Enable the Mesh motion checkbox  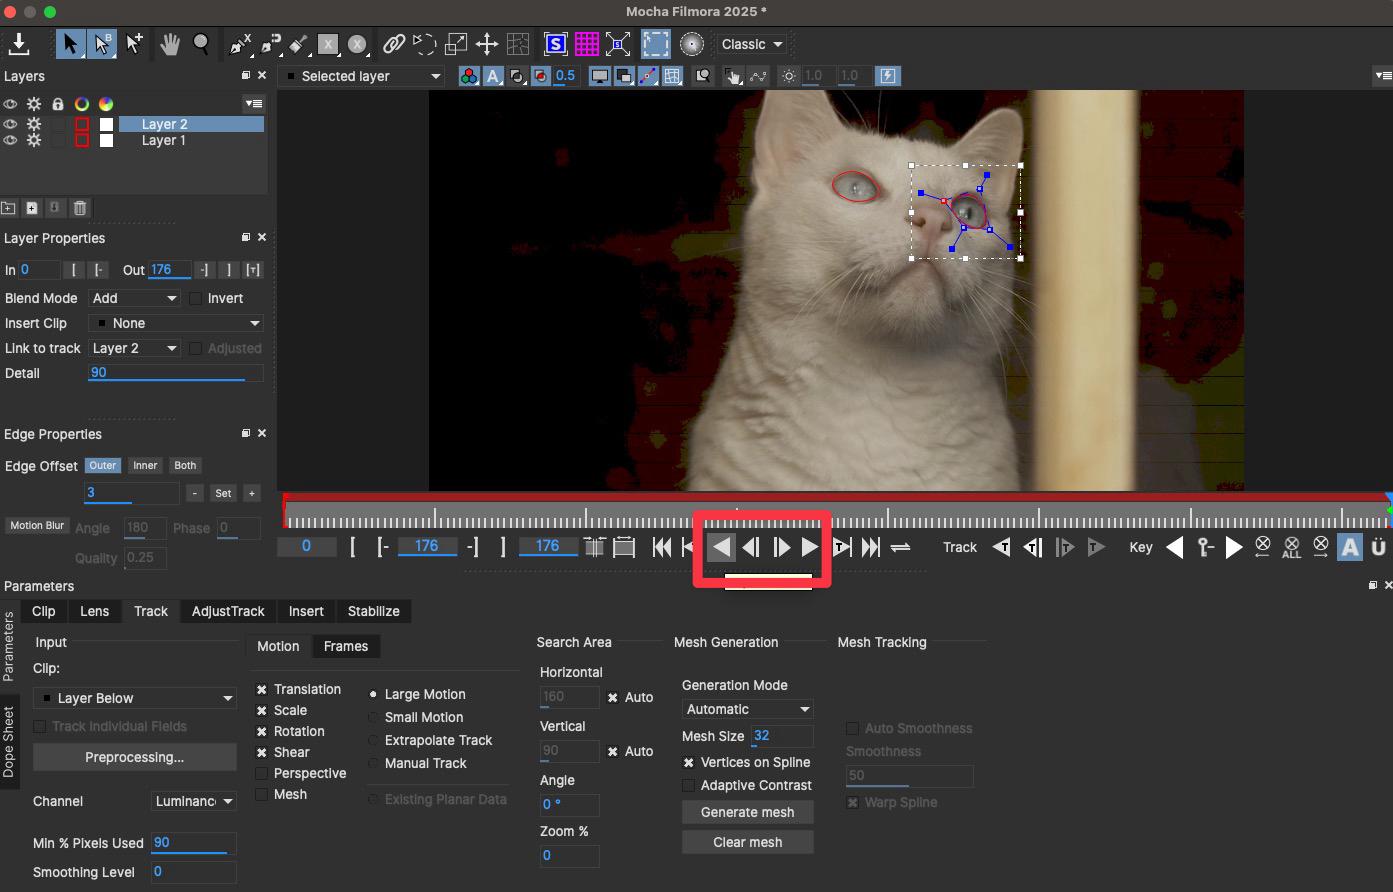(x=262, y=795)
